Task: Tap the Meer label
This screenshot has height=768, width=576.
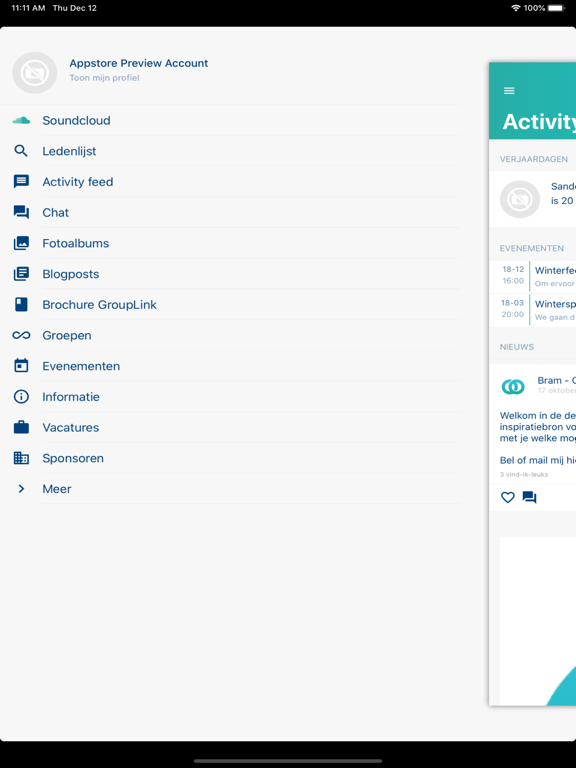Action: point(57,489)
